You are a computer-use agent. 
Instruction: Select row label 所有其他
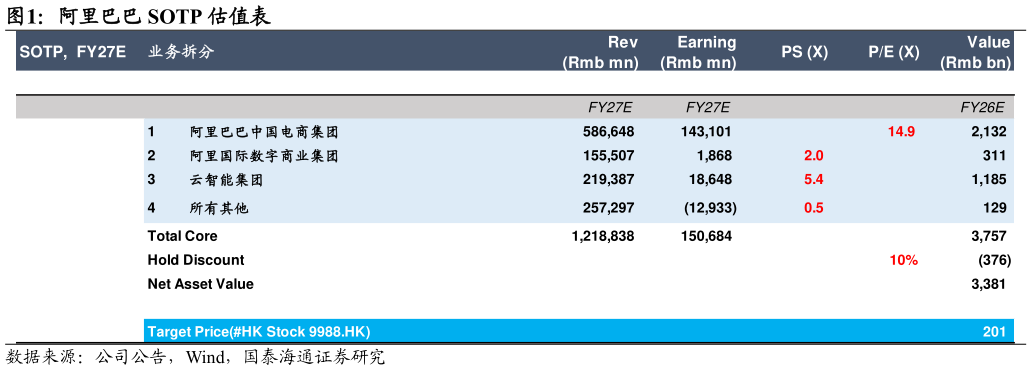tap(219, 208)
